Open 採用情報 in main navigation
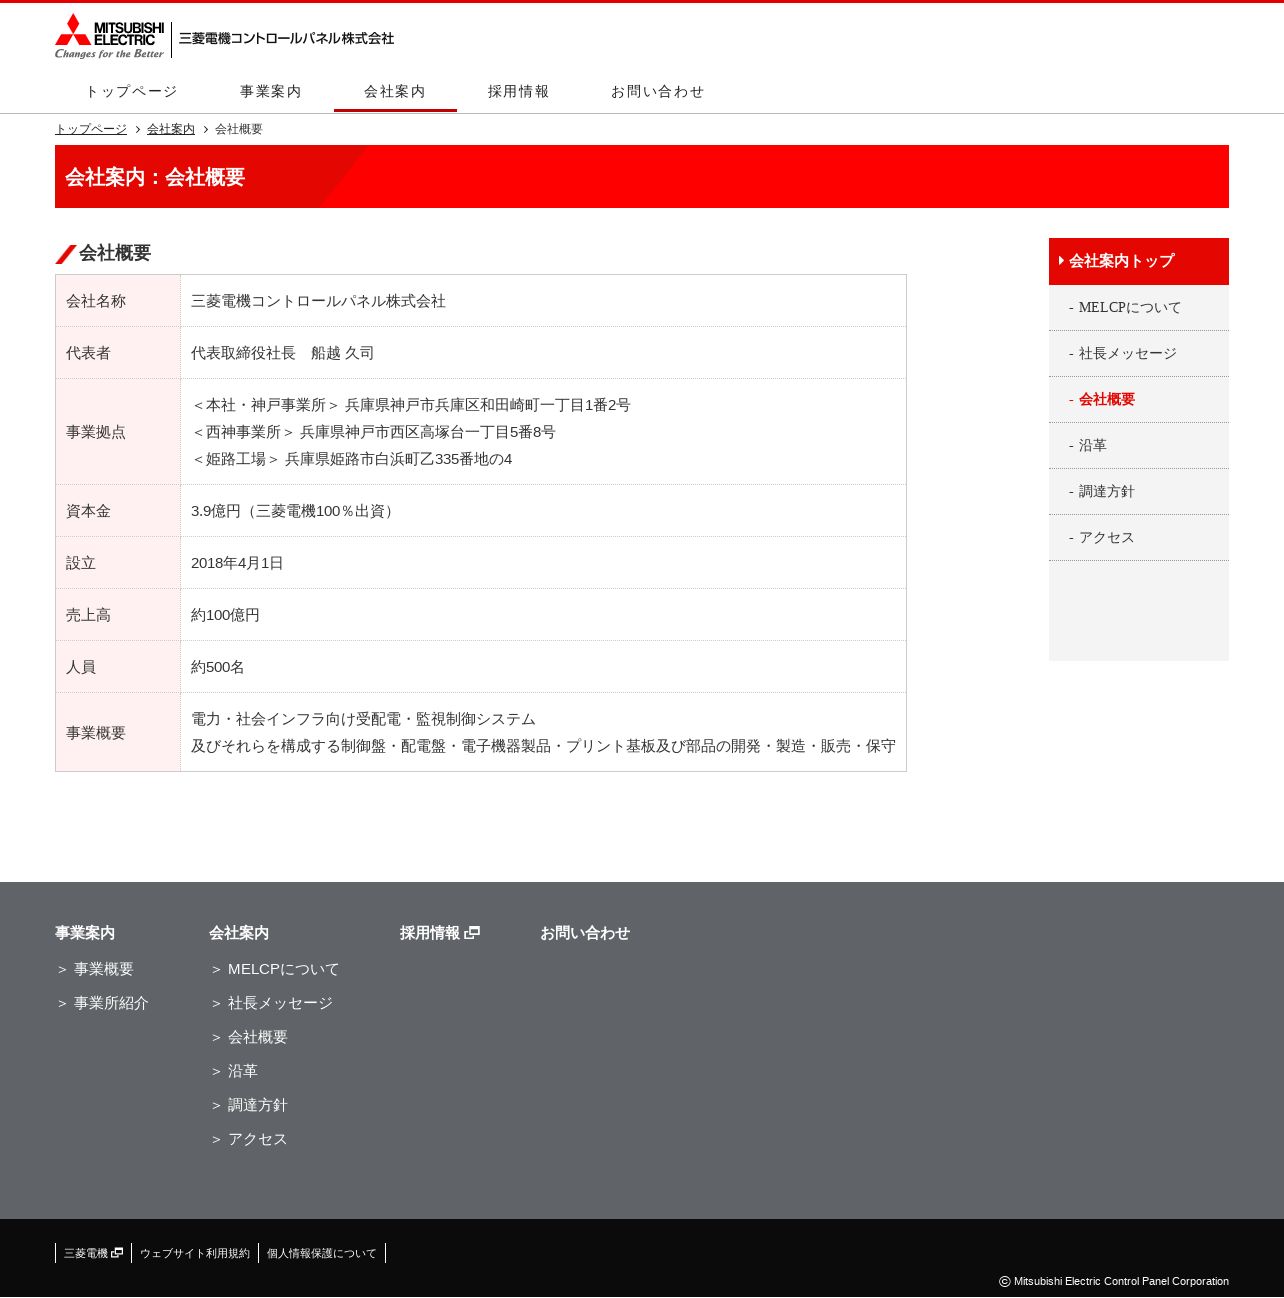The height and width of the screenshot is (1298, 1284). coord(519,91)
